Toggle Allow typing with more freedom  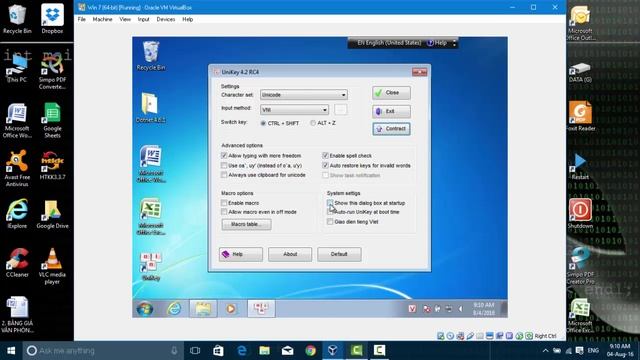pyautogui.click(x=224, y=156)
